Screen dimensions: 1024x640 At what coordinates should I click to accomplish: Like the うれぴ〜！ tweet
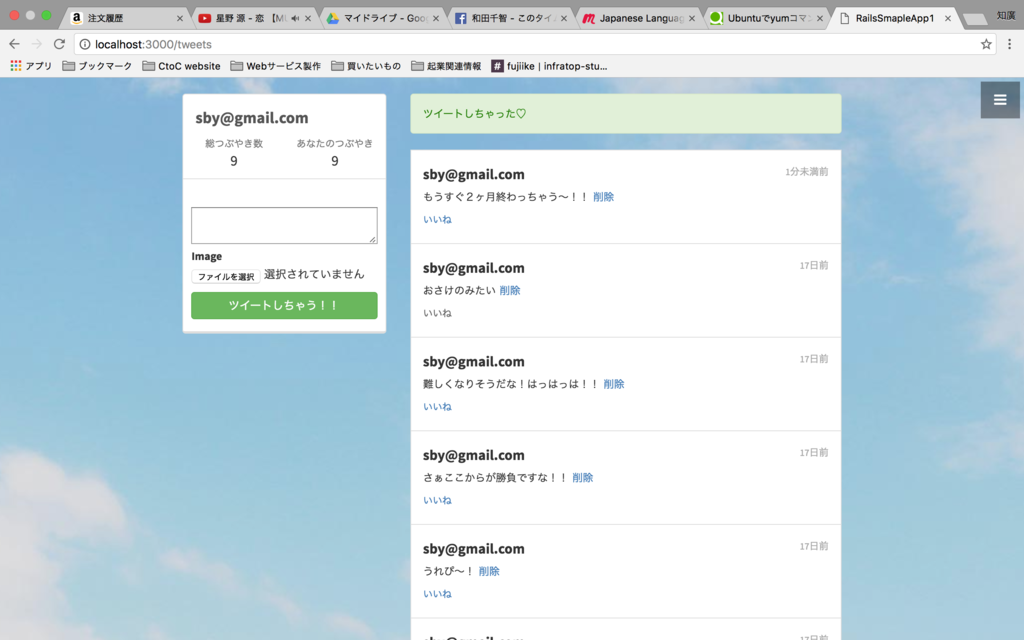point(437,594)
